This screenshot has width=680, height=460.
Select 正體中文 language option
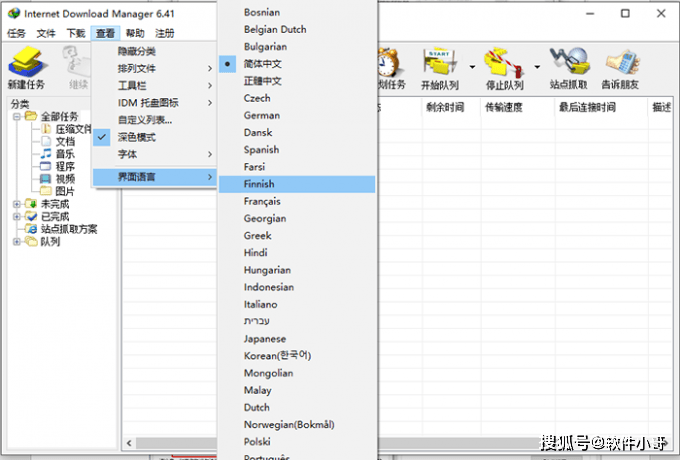point(297,81)
